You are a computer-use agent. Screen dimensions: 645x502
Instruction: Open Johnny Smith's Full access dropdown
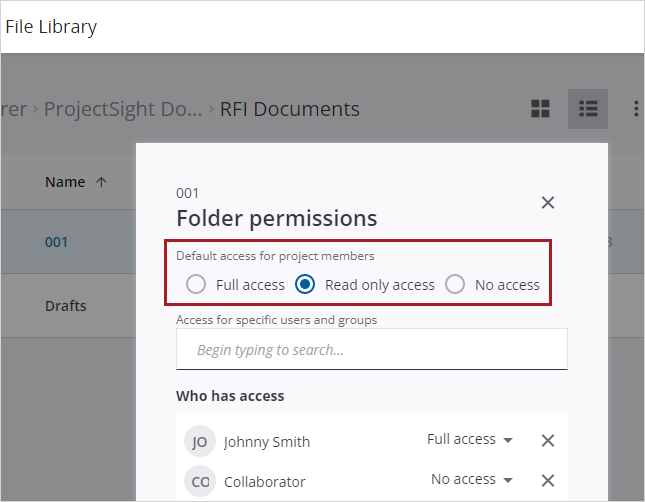[x=470, y=439]
